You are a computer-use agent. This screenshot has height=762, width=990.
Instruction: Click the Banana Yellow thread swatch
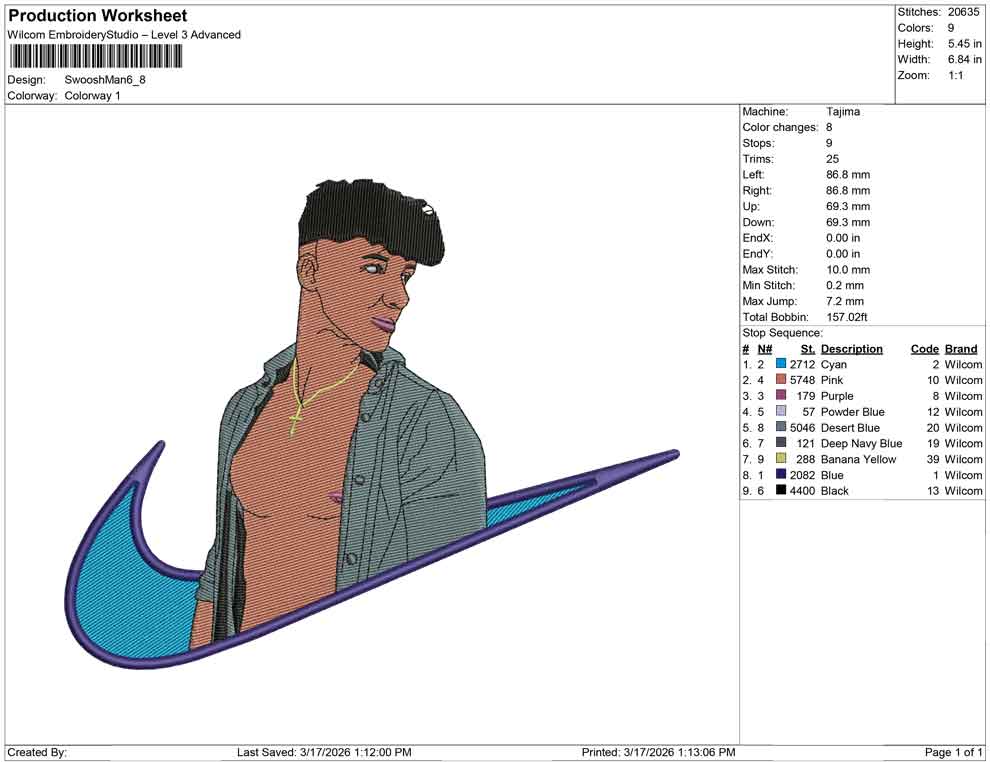783,459
